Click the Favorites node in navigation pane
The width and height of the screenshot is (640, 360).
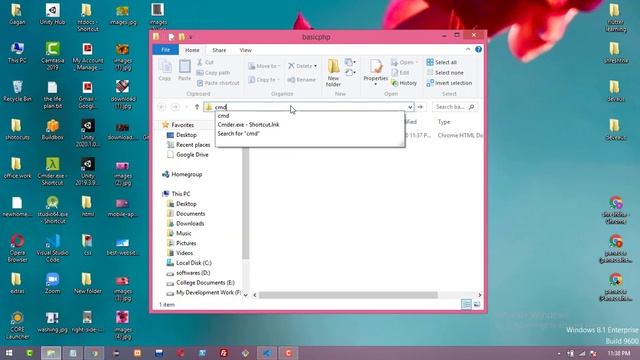[x=182, y=125]
